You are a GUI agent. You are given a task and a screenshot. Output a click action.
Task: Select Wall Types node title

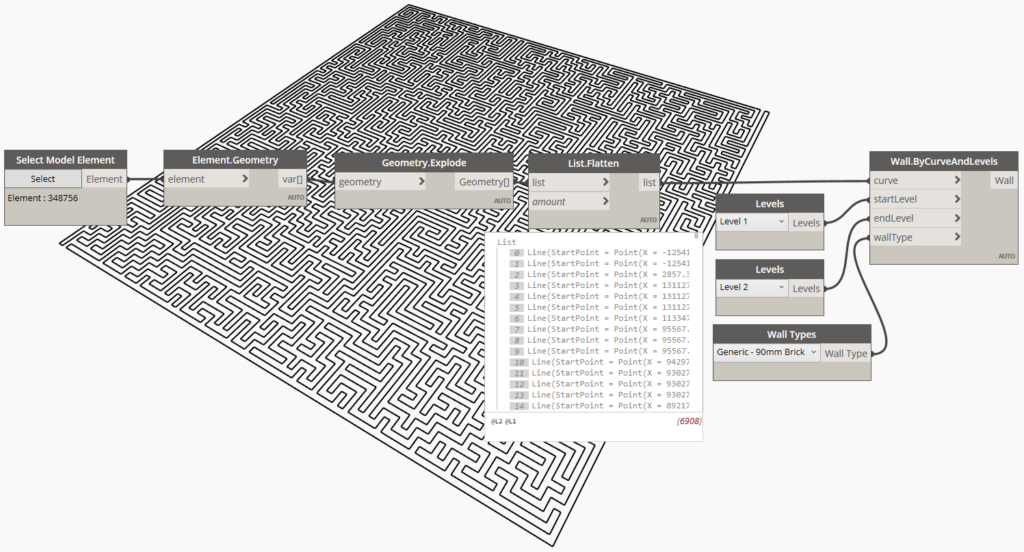[x=792, y=334]
